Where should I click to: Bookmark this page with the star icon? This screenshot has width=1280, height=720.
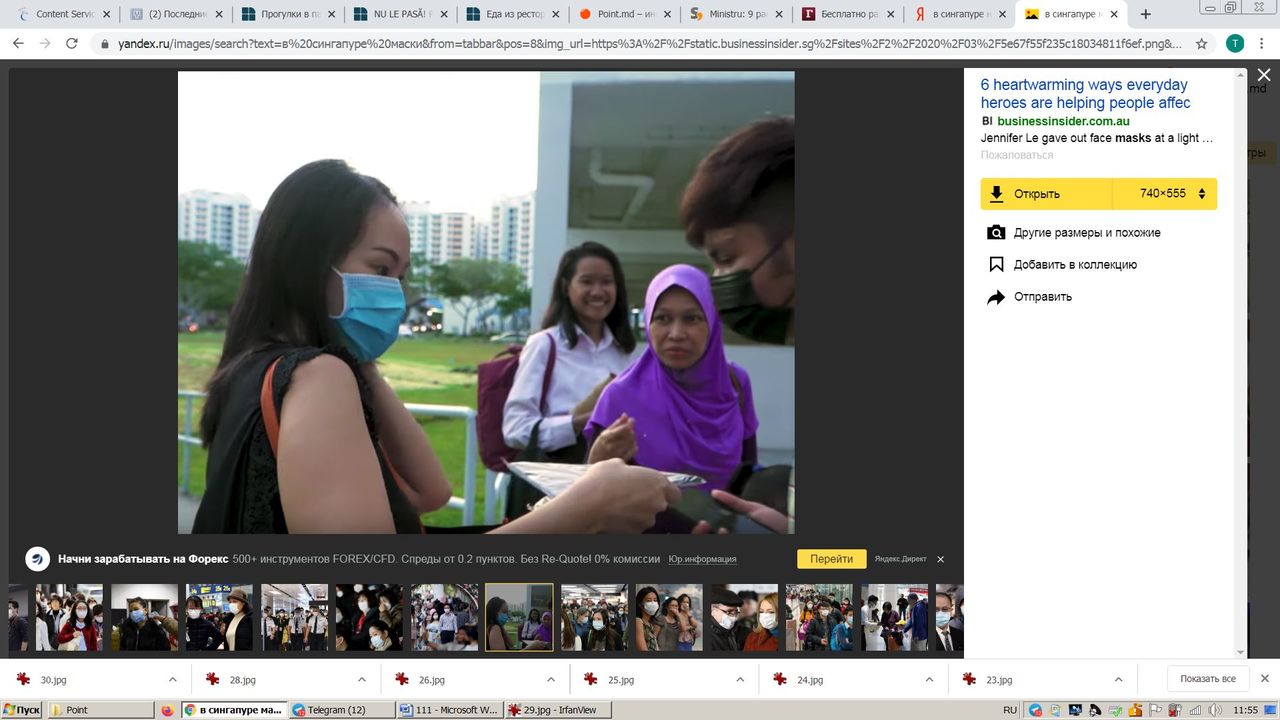coord(1201,44)
